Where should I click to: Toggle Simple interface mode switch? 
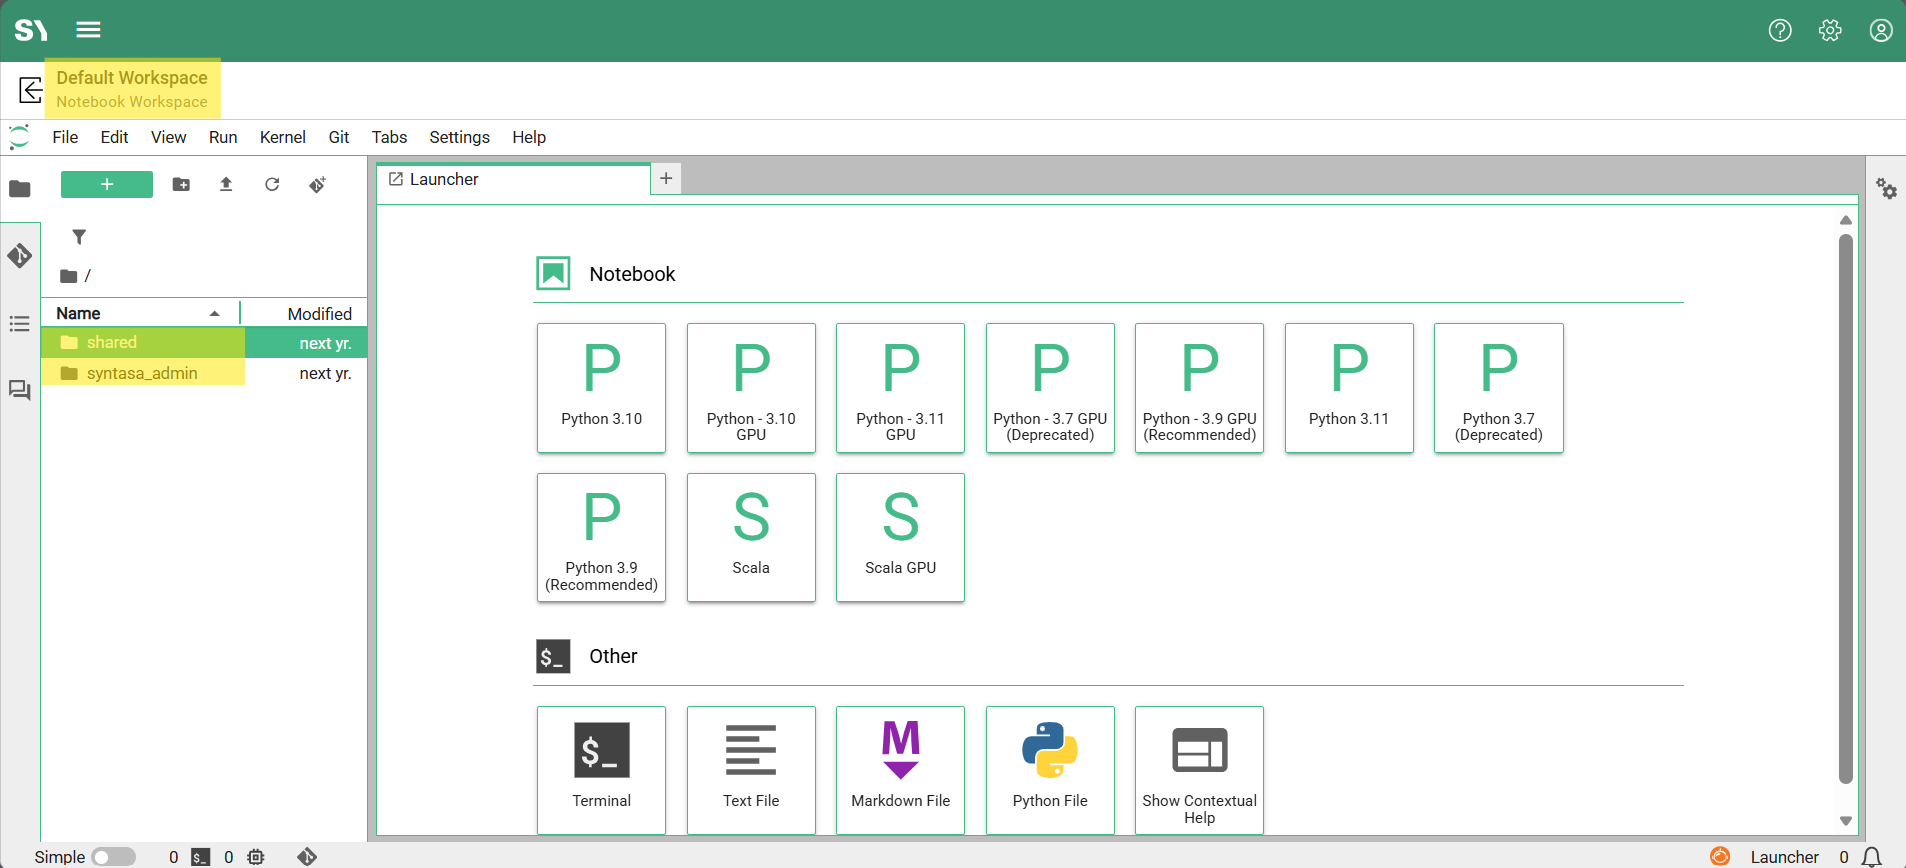pyautogui.click(x=114, y=857)
